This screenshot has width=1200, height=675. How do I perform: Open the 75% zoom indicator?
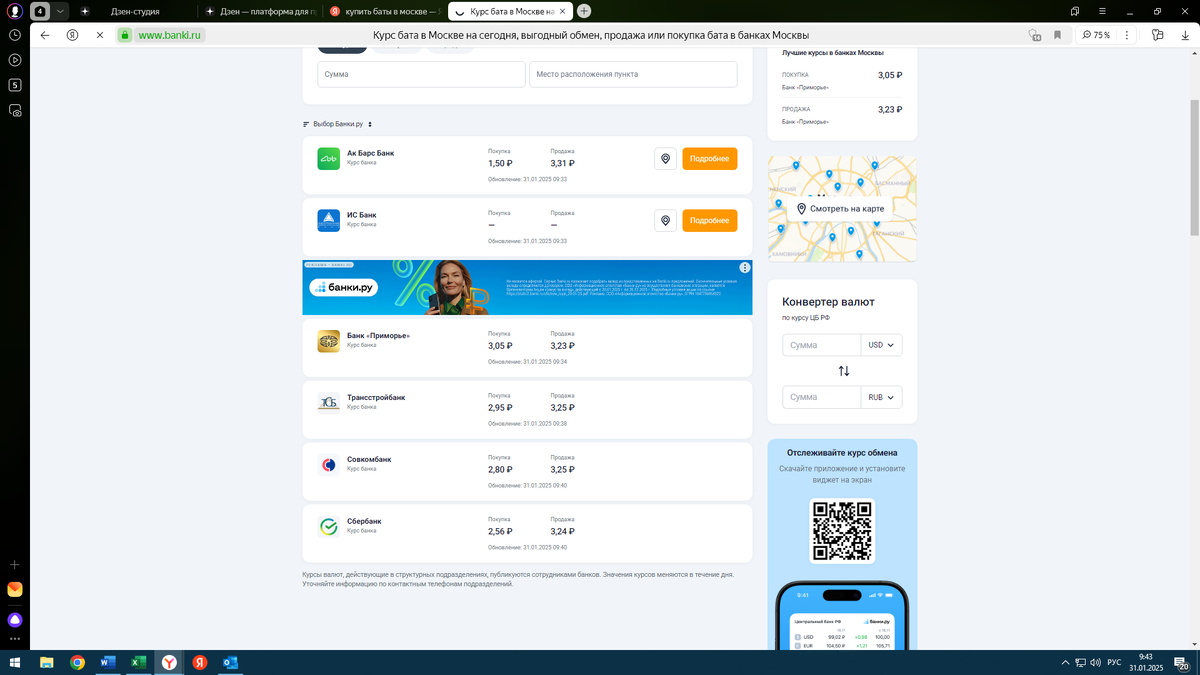pos(1096,34)
